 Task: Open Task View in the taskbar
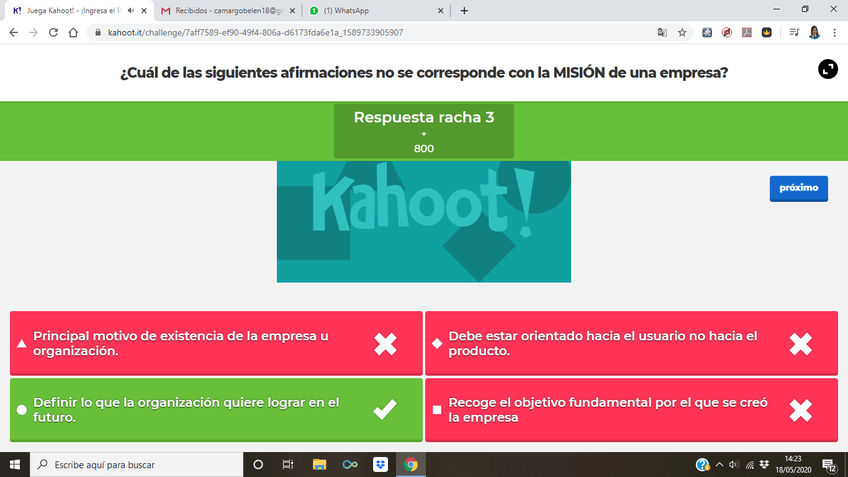(288, 465)
